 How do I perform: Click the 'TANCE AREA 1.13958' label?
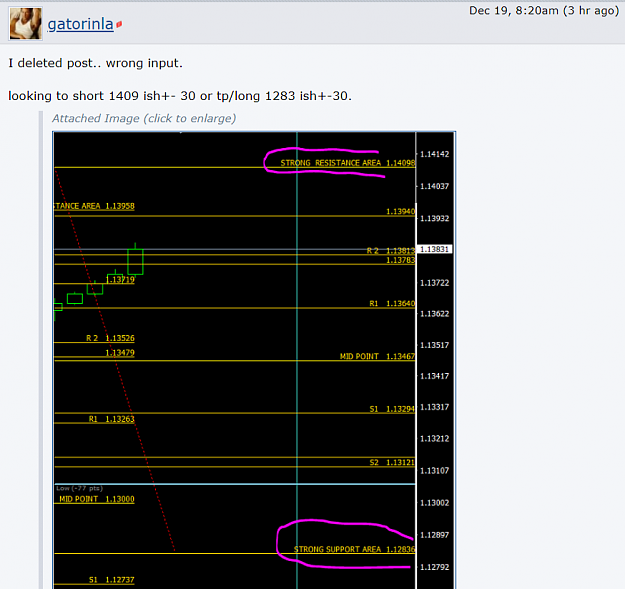pos(94,206)
